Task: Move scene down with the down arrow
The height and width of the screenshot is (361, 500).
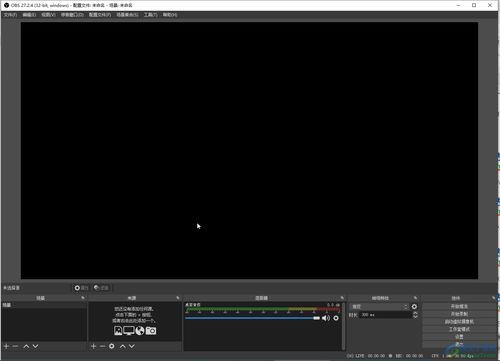Action: (x=35, y=346)
